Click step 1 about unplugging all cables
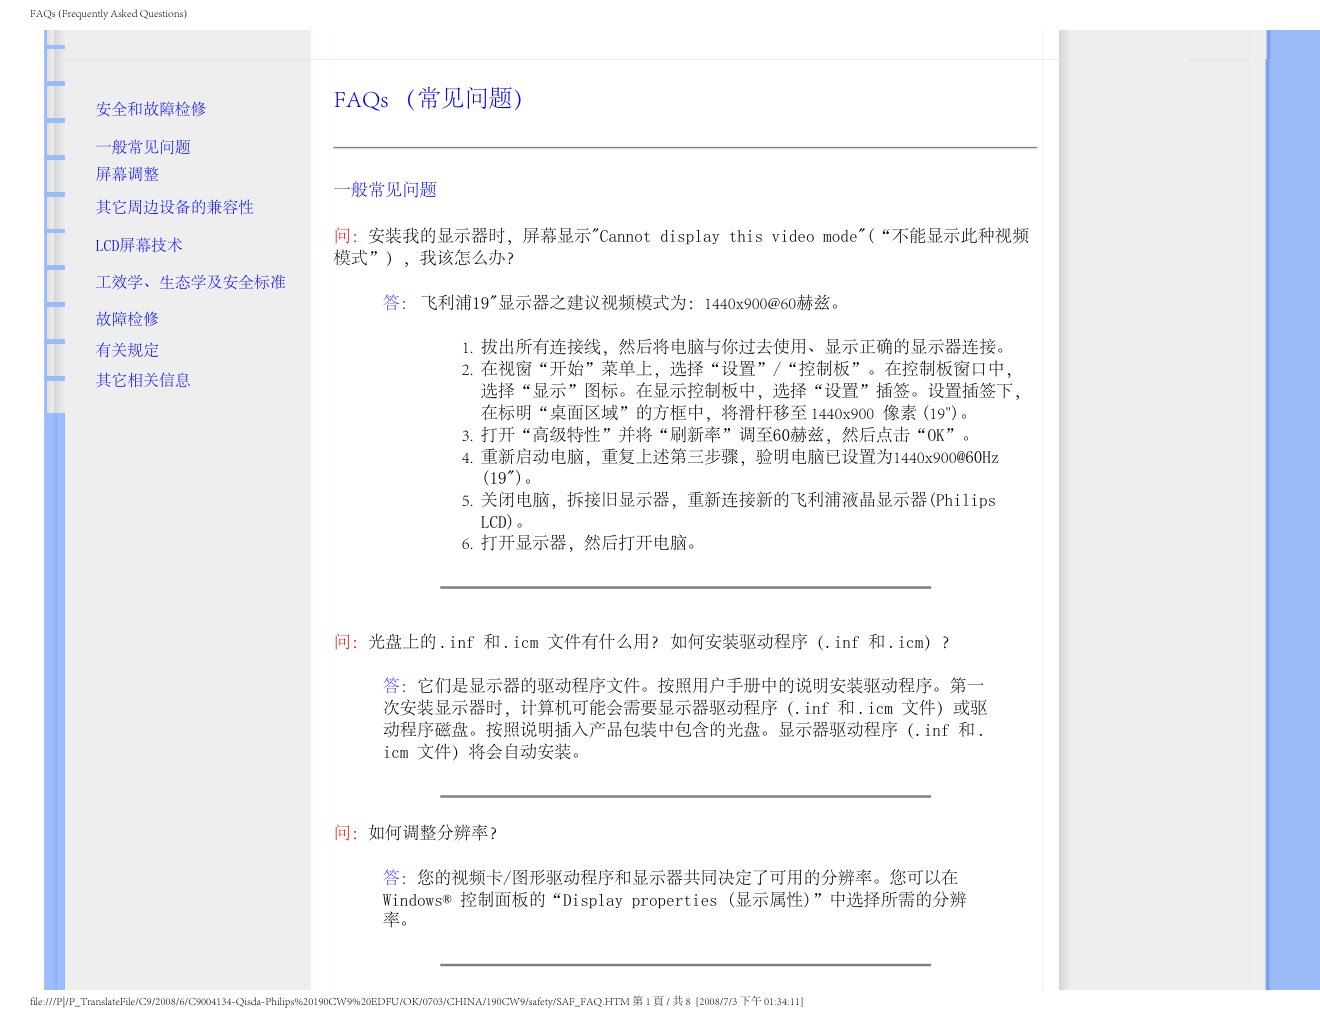This screenshot has width=1320, height=1020. (x=745, y=347)
